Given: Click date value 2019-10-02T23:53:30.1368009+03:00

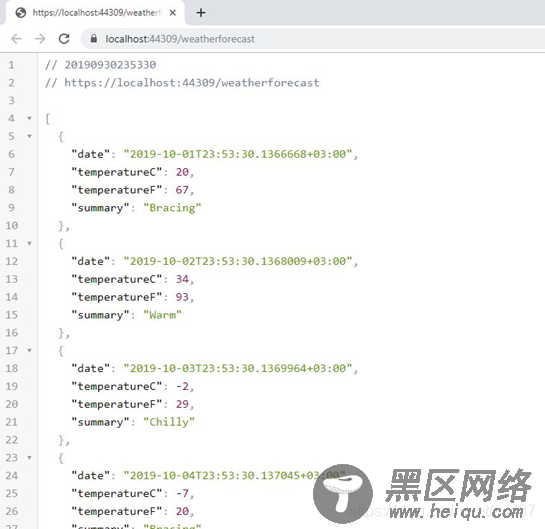Looking at the screenshot, I should (x=238, y=261).
